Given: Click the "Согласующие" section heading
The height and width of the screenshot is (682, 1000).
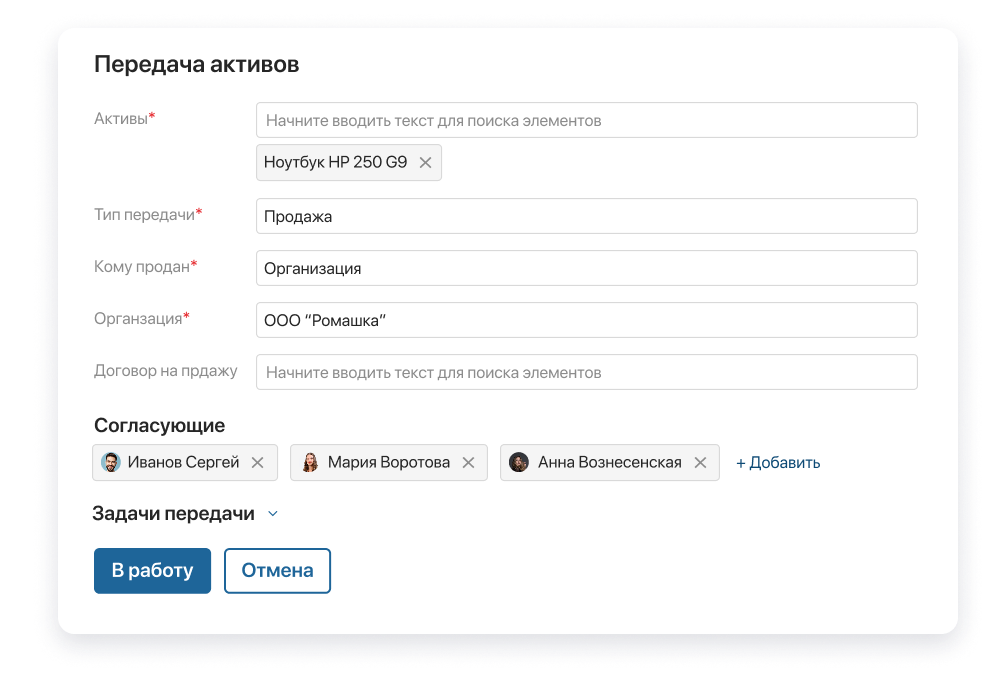Looking at the screenshot, I should [x=158, y=424].
